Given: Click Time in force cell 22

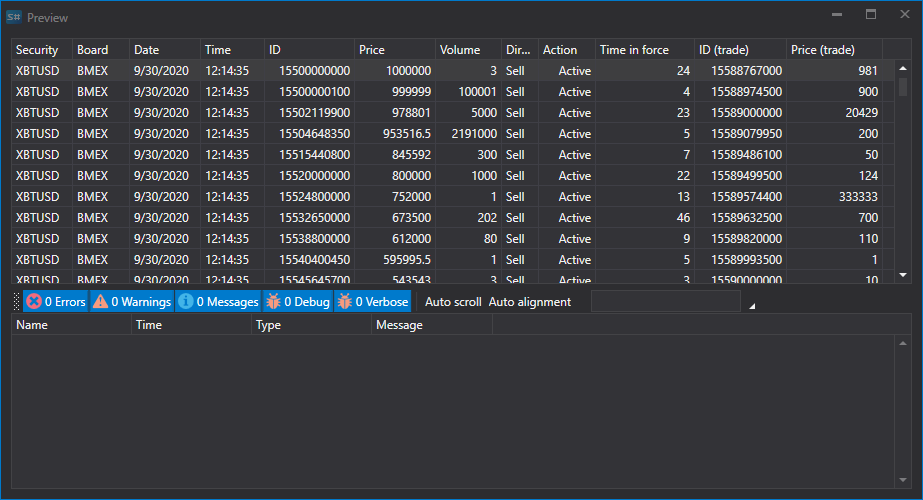Looking at the screenshot, I should (645, 176).
